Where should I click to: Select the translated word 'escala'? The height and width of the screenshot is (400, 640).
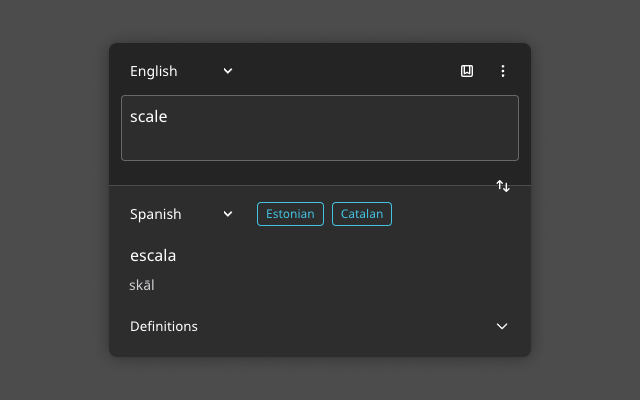[153, 255]
